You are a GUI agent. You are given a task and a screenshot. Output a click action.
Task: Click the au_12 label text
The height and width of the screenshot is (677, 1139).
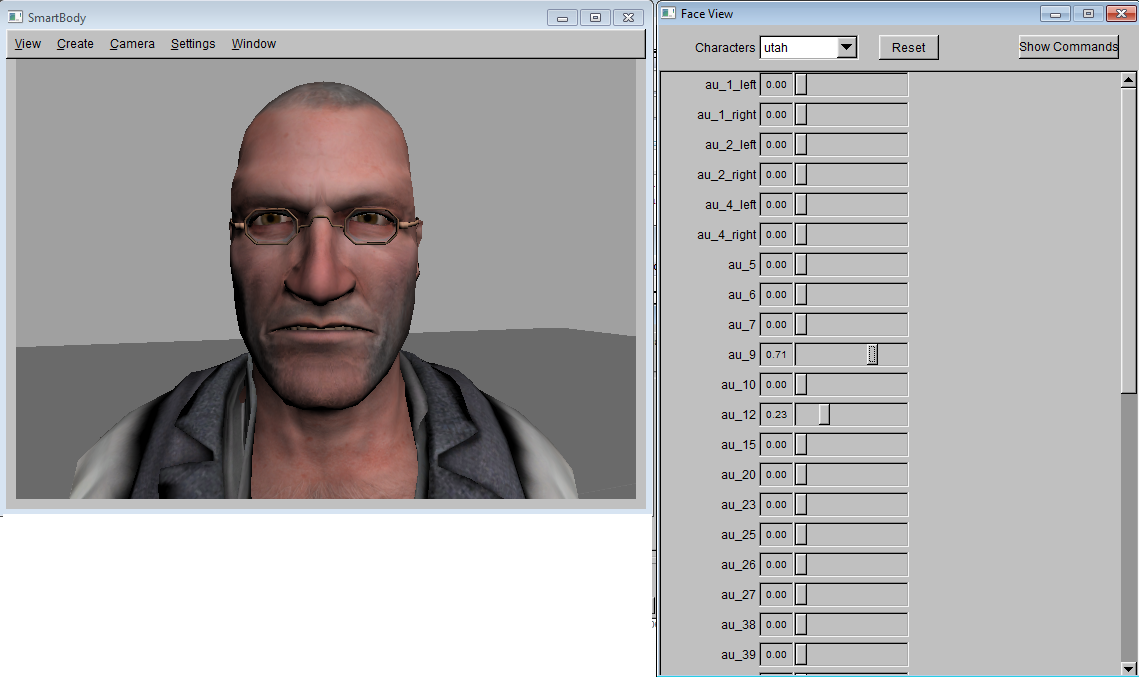[738, 415]
